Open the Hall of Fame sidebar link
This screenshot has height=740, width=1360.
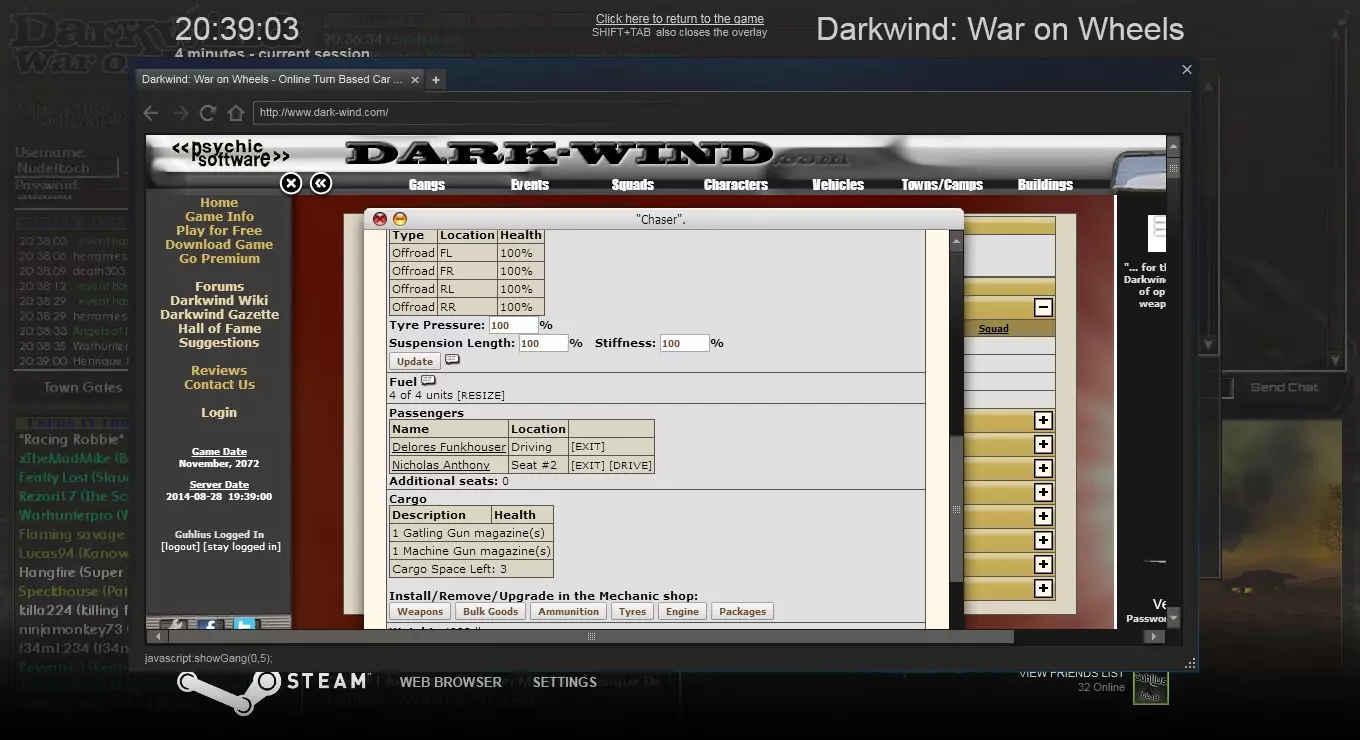219,329
